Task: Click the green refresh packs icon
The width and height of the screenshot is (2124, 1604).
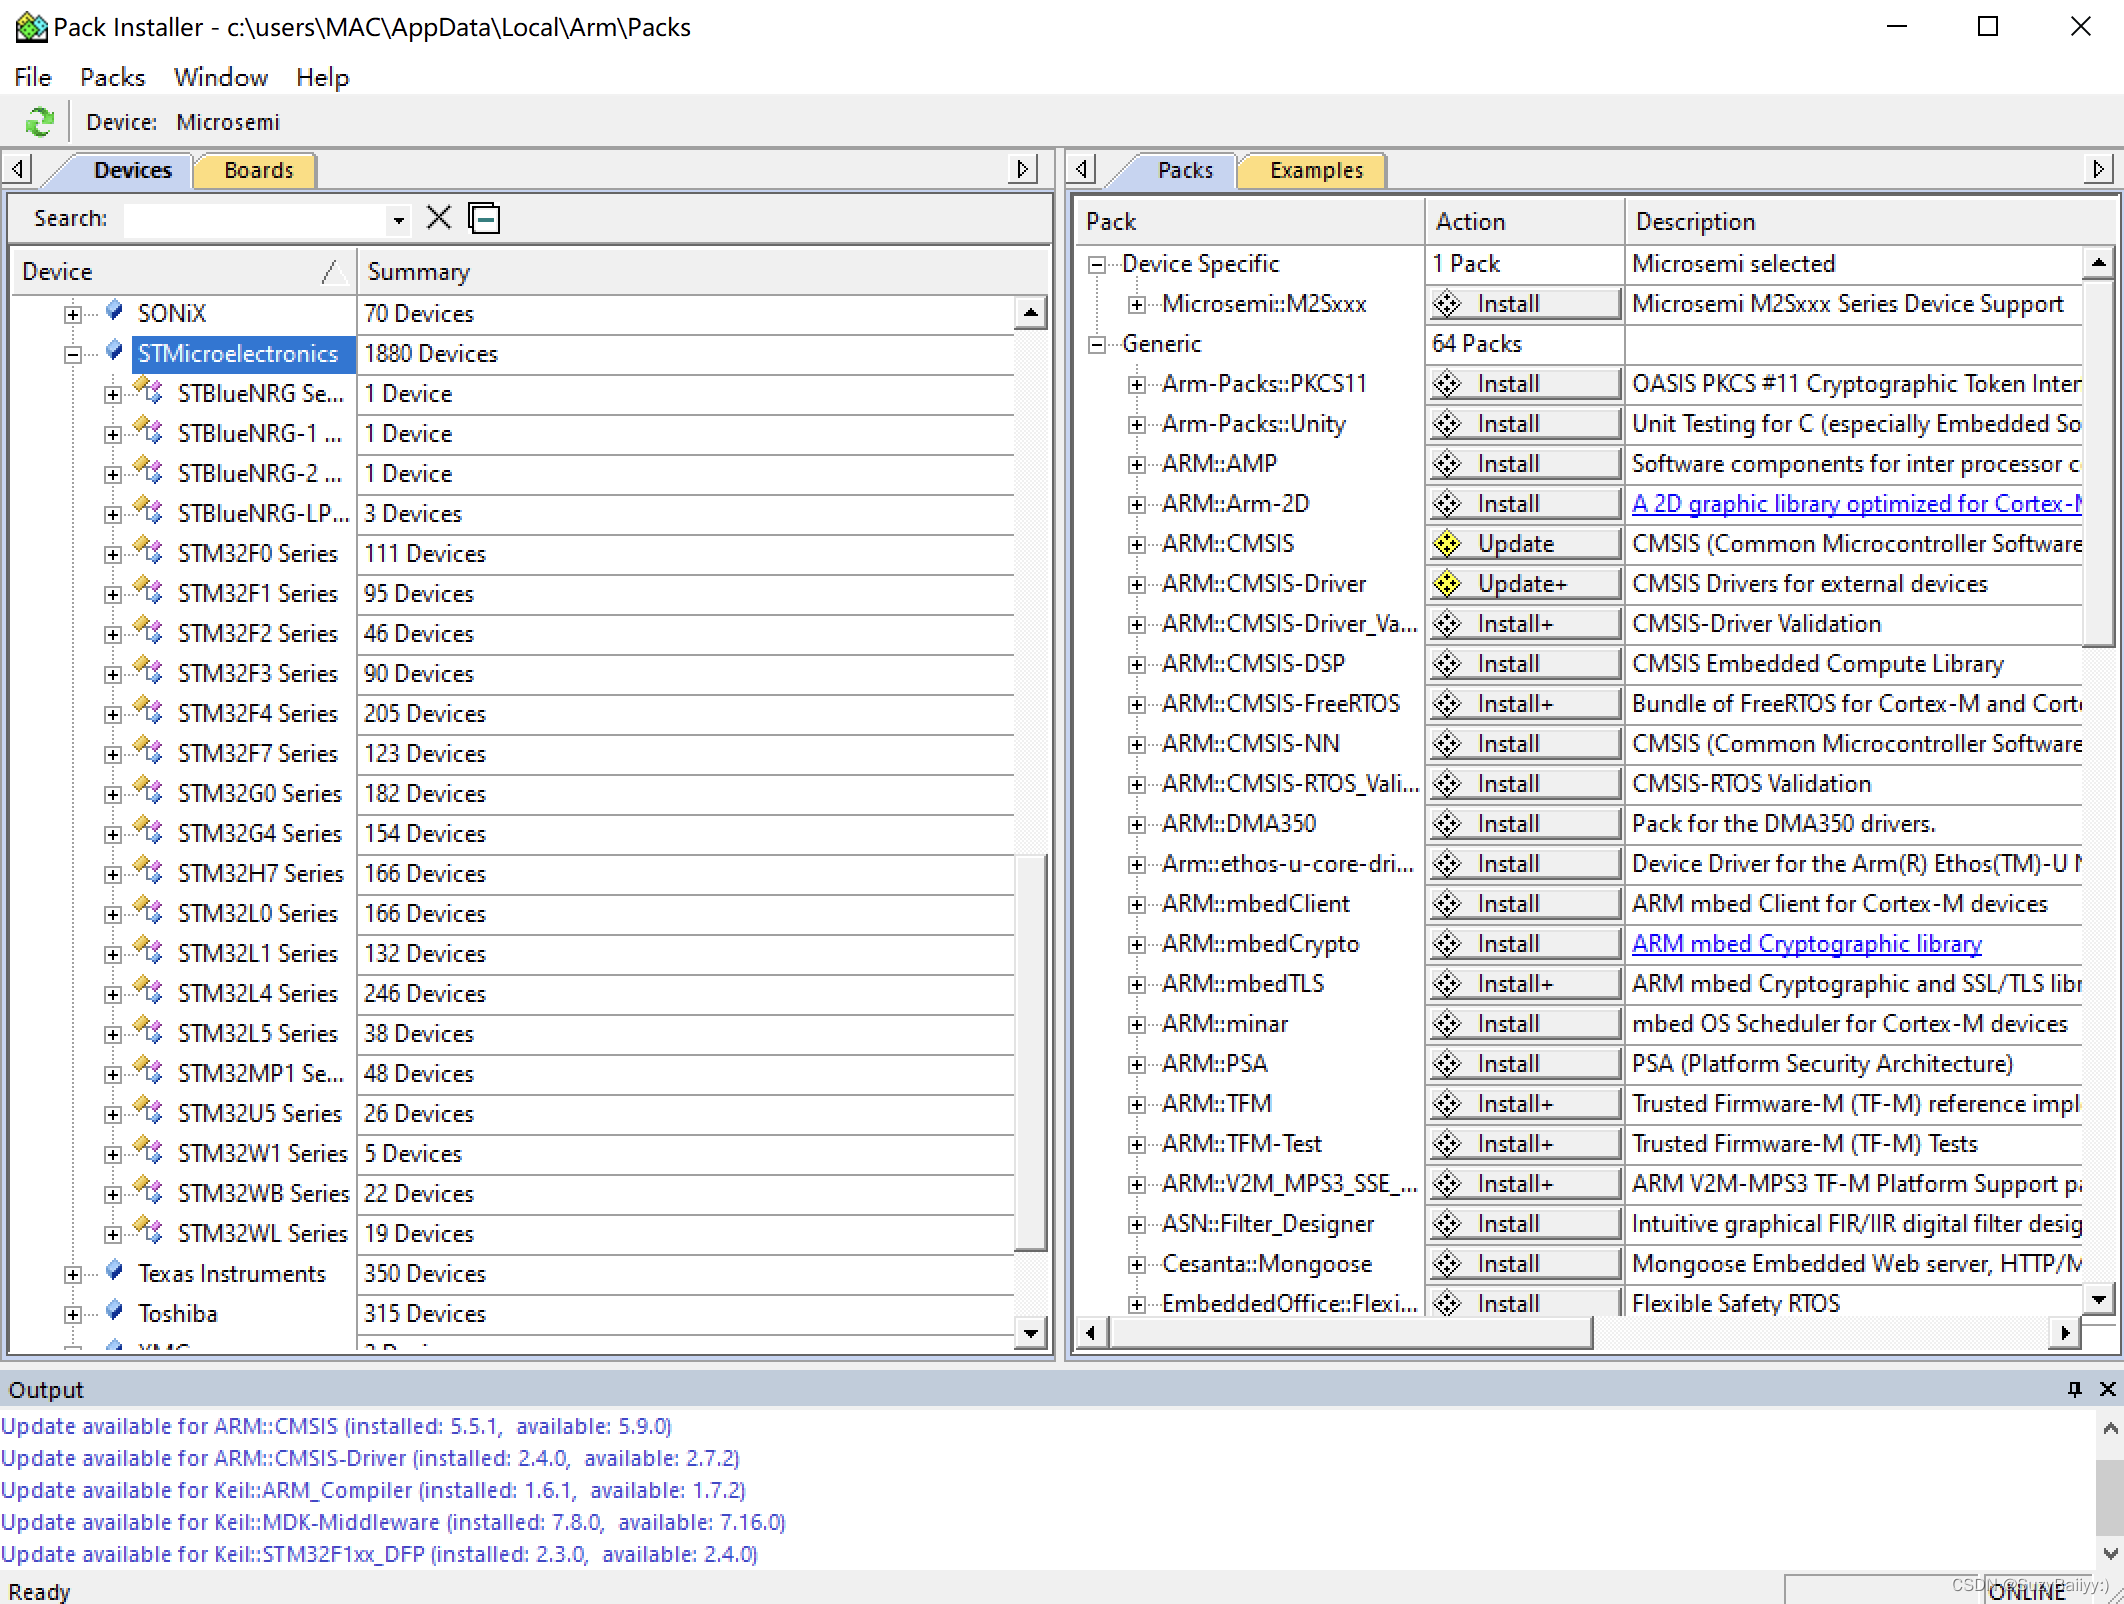Action: [39, 122]
